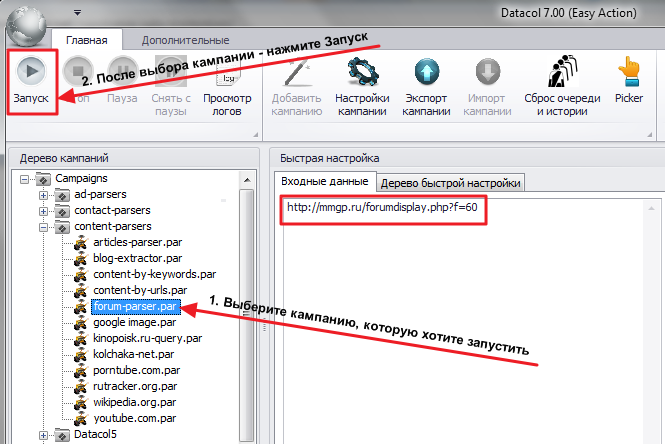Select the Campaigns folder icon
Image resolution: width=665 pixels, height=444 pixels.
pyautogui.click(x=43, y=179)
